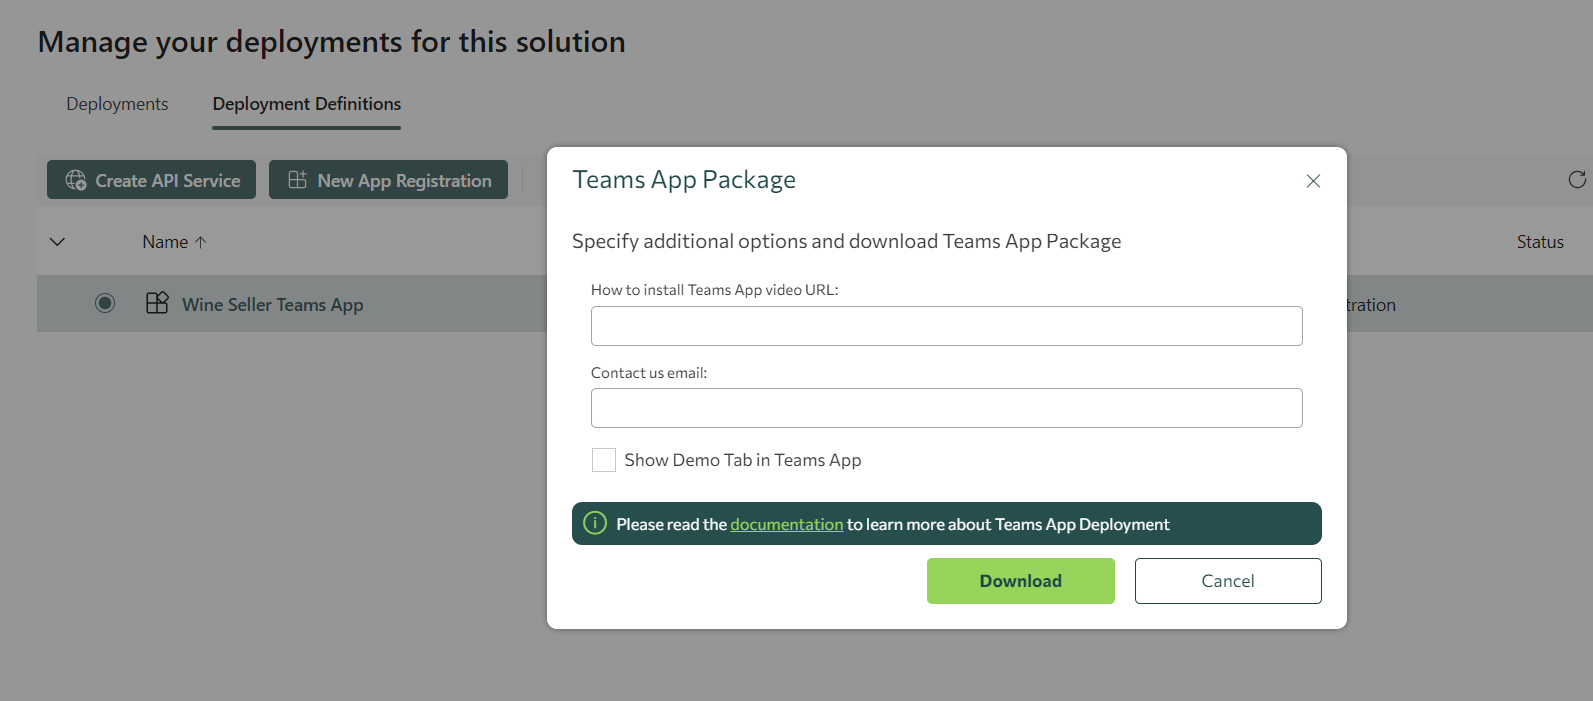
Task: Switch to the Deployments tab
Action: point(117,104)
